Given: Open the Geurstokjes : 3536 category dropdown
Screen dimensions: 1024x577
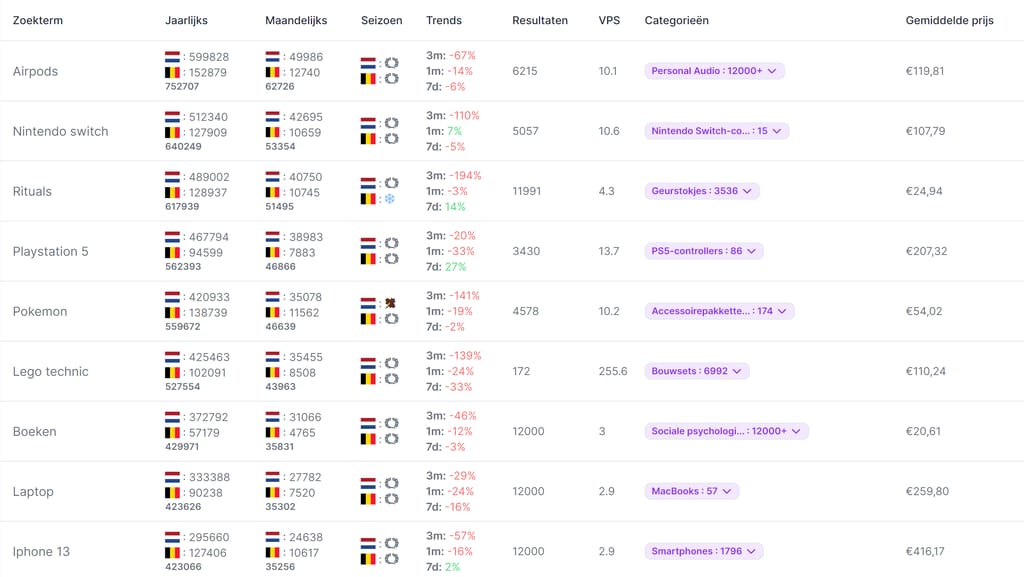Looking at the screenshot, I should (x=700, y=190).
